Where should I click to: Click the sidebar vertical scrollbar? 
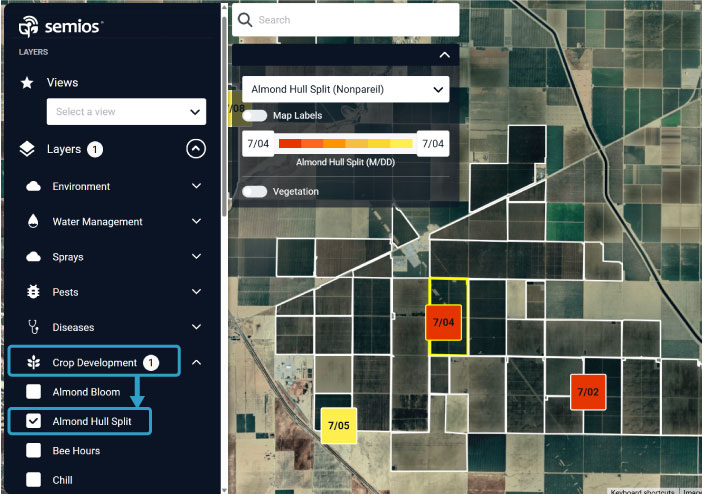(x=224, y=116)
